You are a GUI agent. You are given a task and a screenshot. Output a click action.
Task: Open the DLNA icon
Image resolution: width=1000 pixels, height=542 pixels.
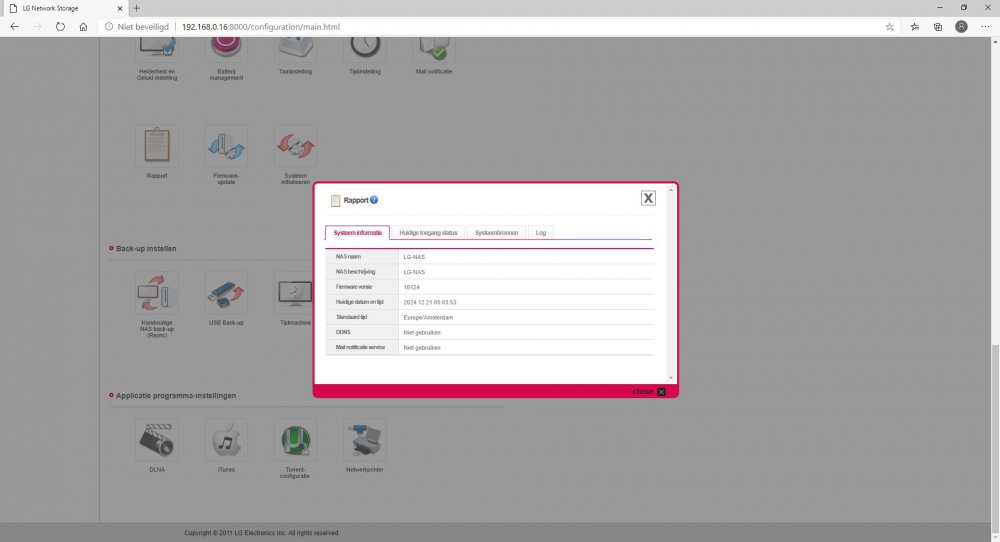[157, 440]
